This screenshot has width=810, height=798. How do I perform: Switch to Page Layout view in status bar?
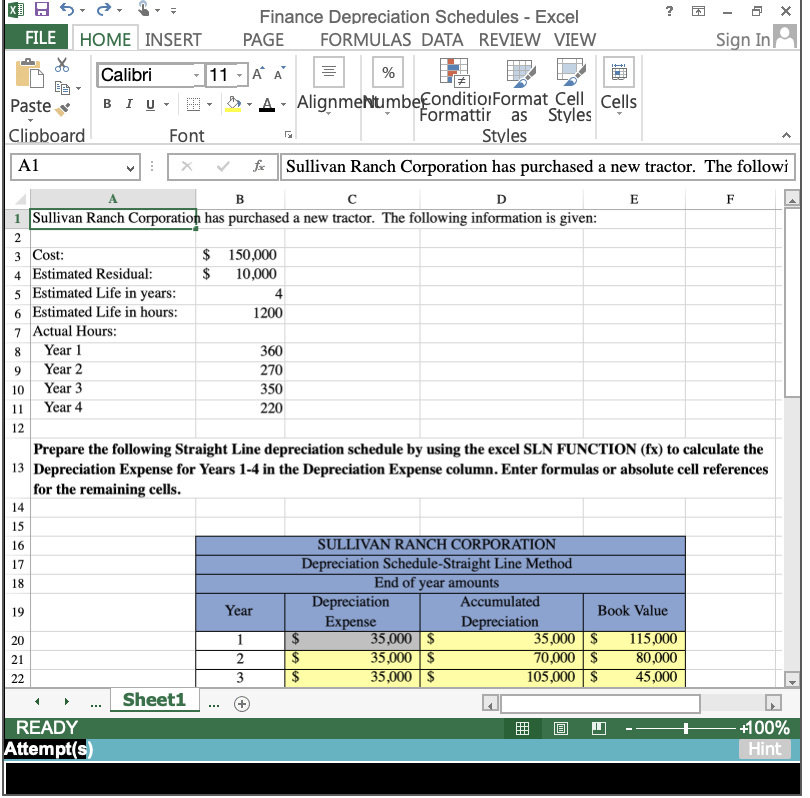561,728
